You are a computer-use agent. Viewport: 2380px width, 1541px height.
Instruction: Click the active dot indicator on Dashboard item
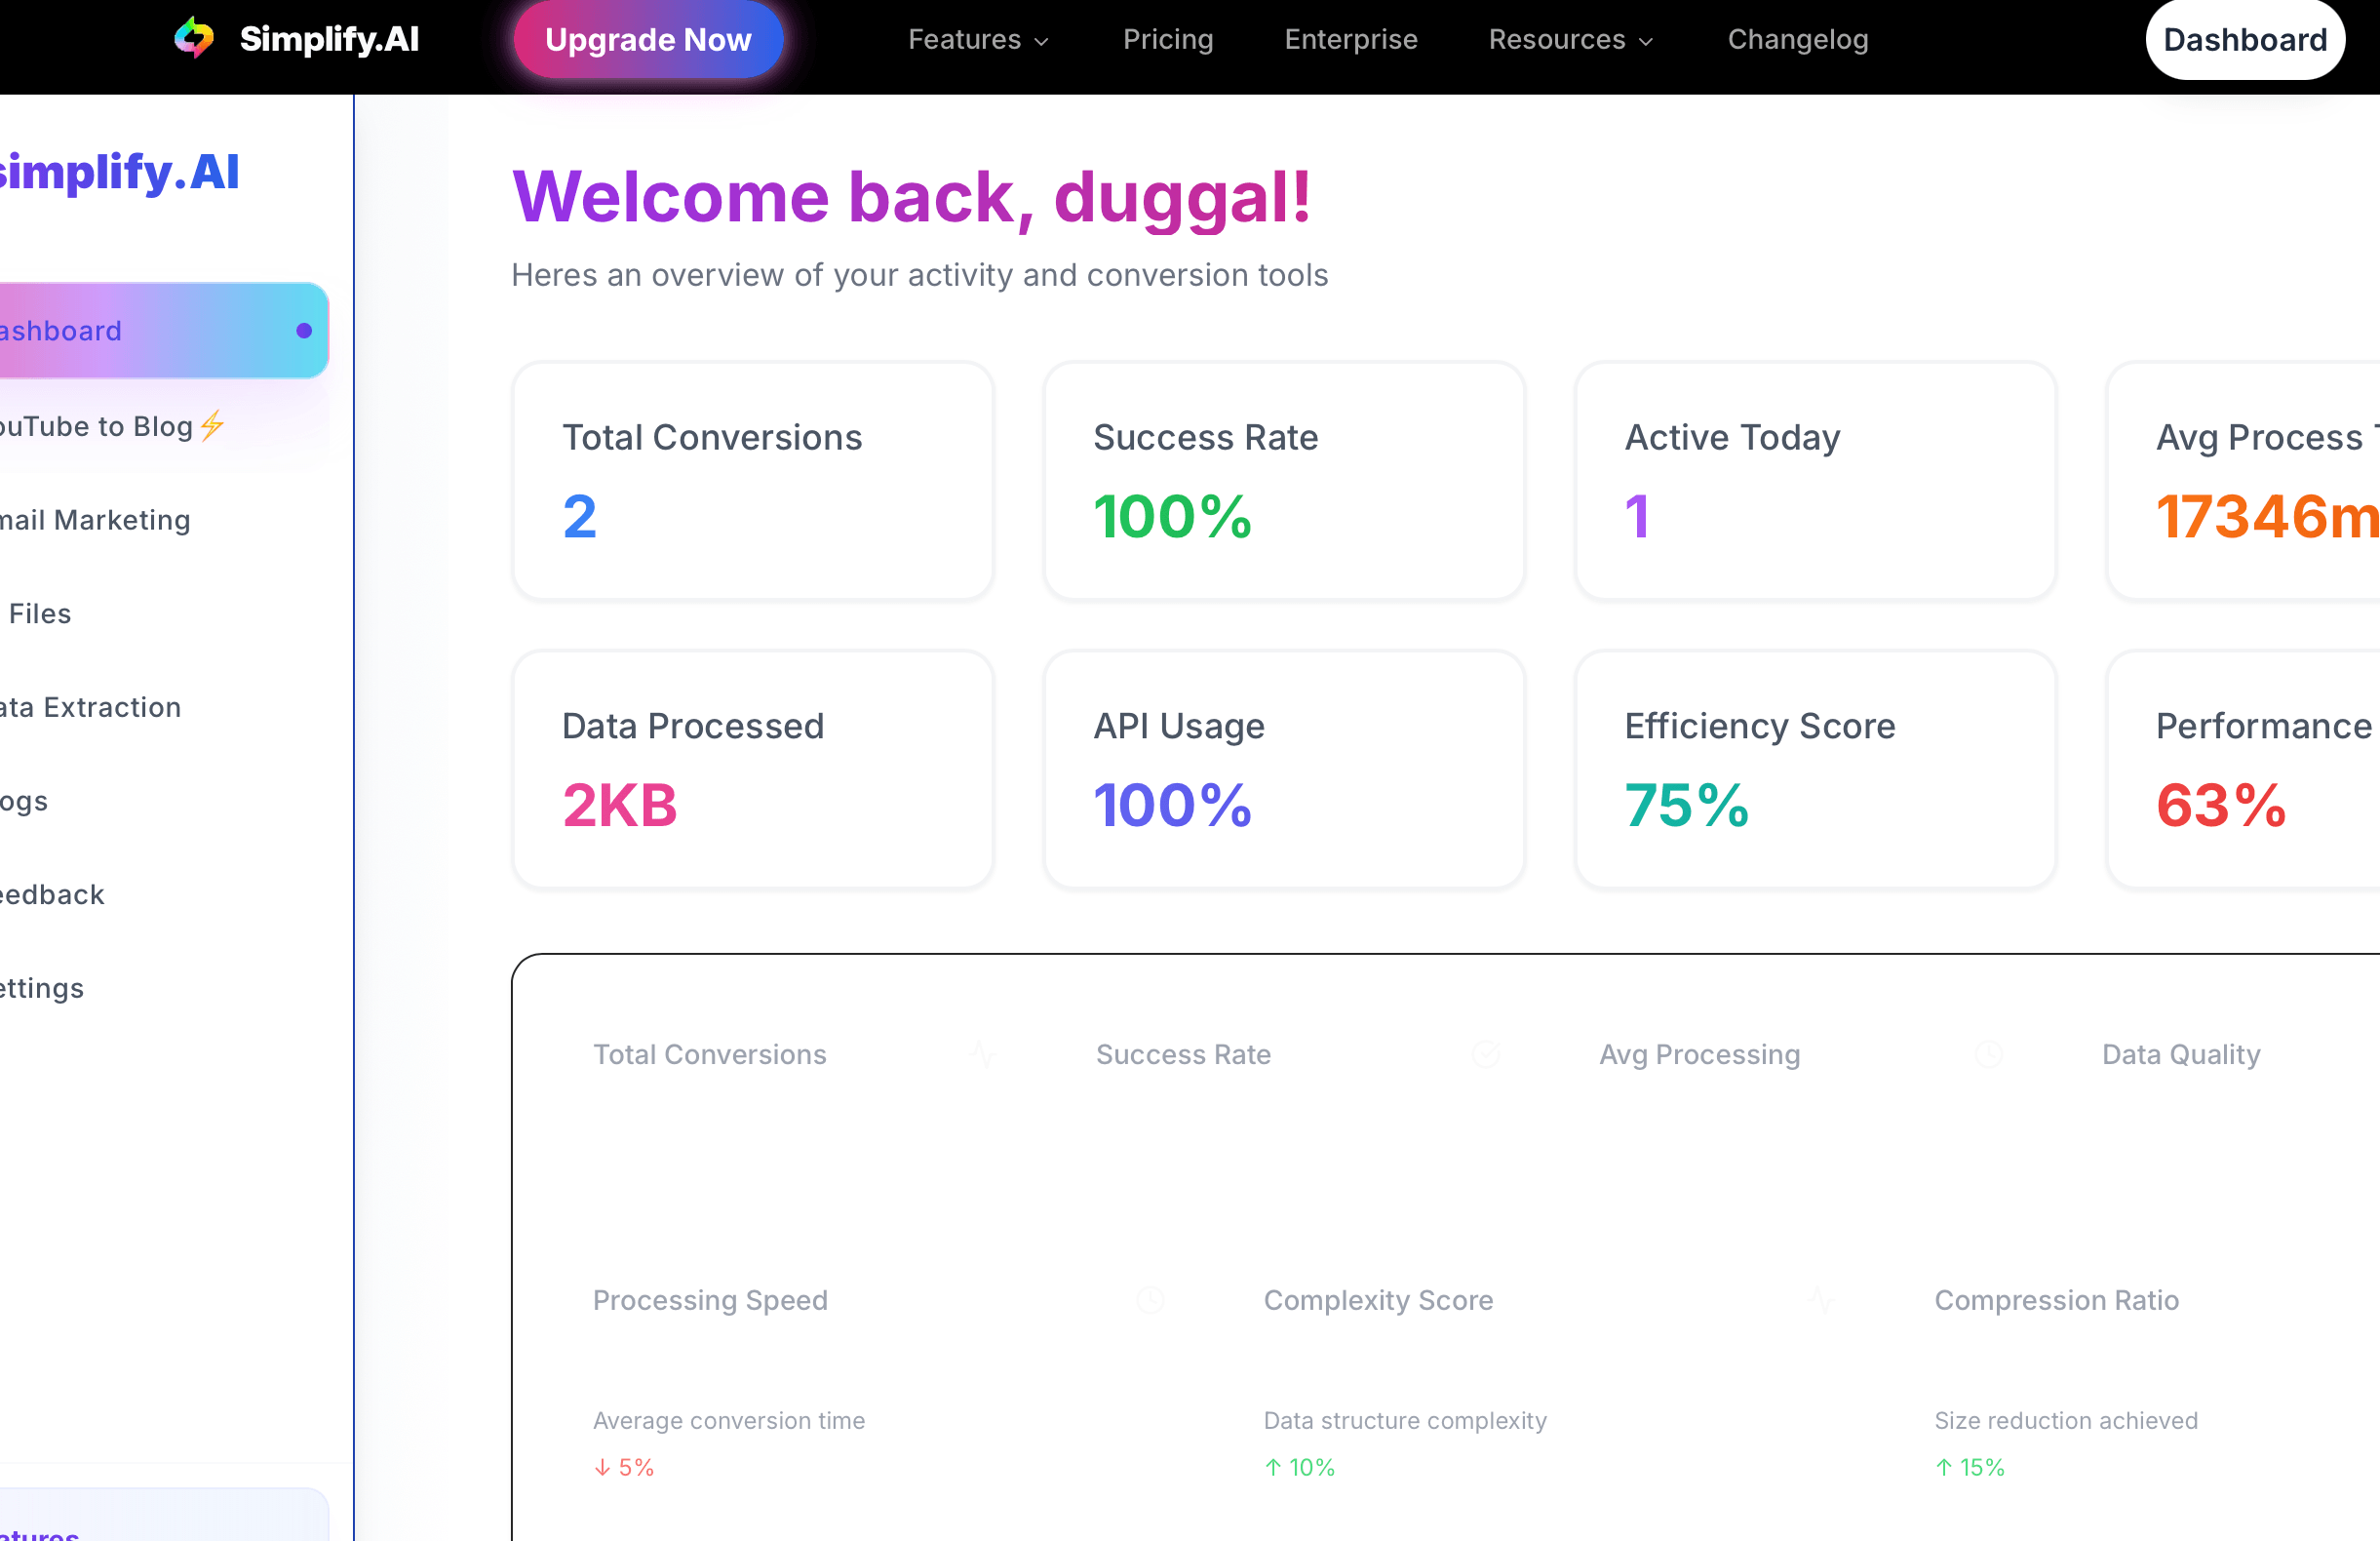pyautogui.click(x=304, y=331)
